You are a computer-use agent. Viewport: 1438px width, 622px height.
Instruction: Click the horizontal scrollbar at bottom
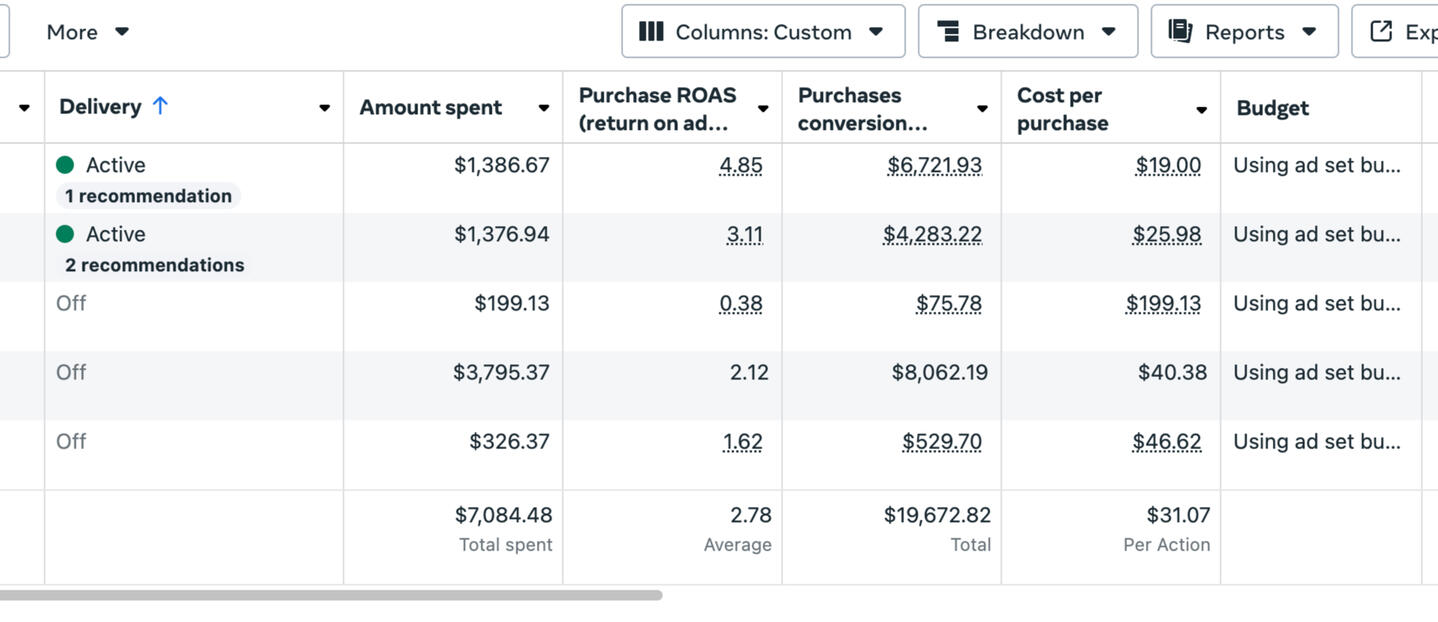[x=330, y=595]
